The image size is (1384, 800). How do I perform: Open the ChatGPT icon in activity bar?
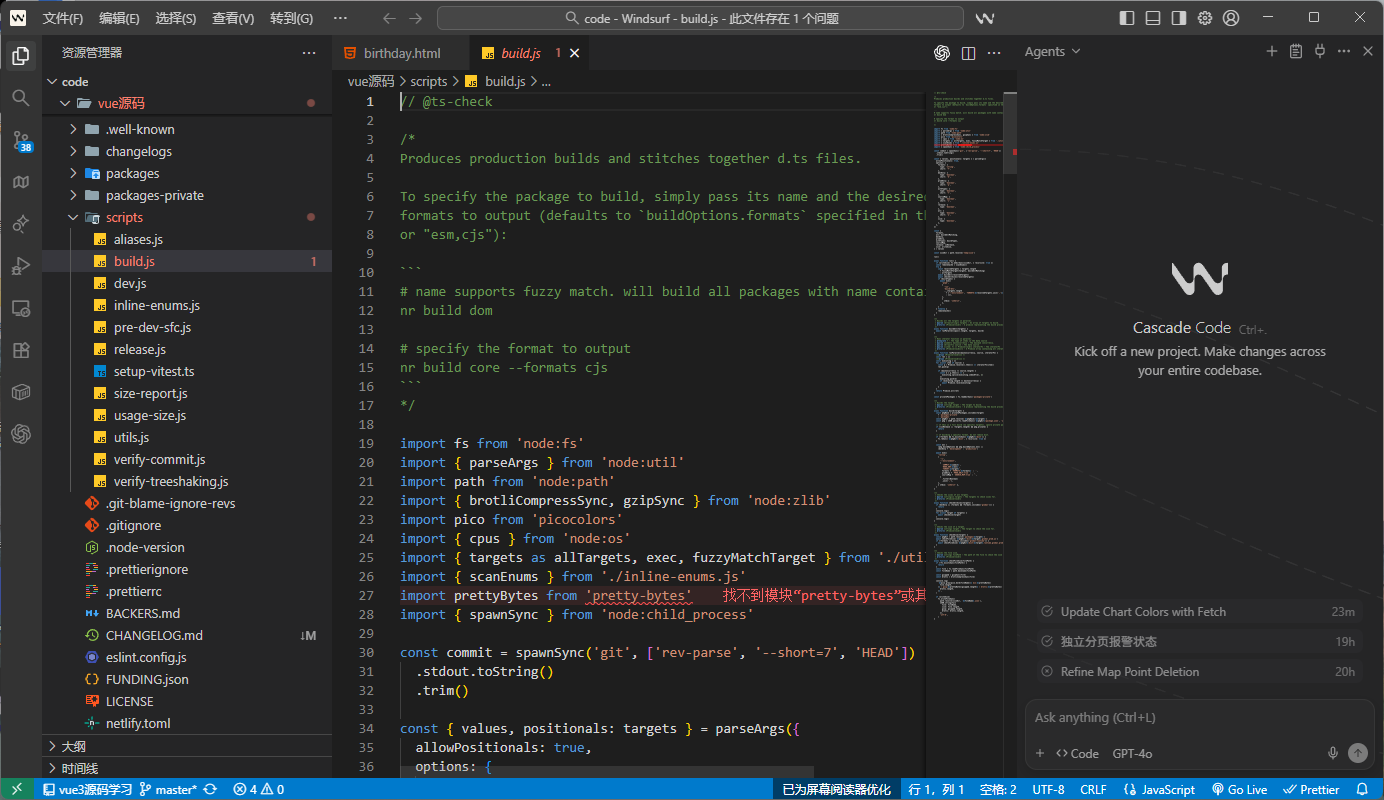tap(21, 434)
